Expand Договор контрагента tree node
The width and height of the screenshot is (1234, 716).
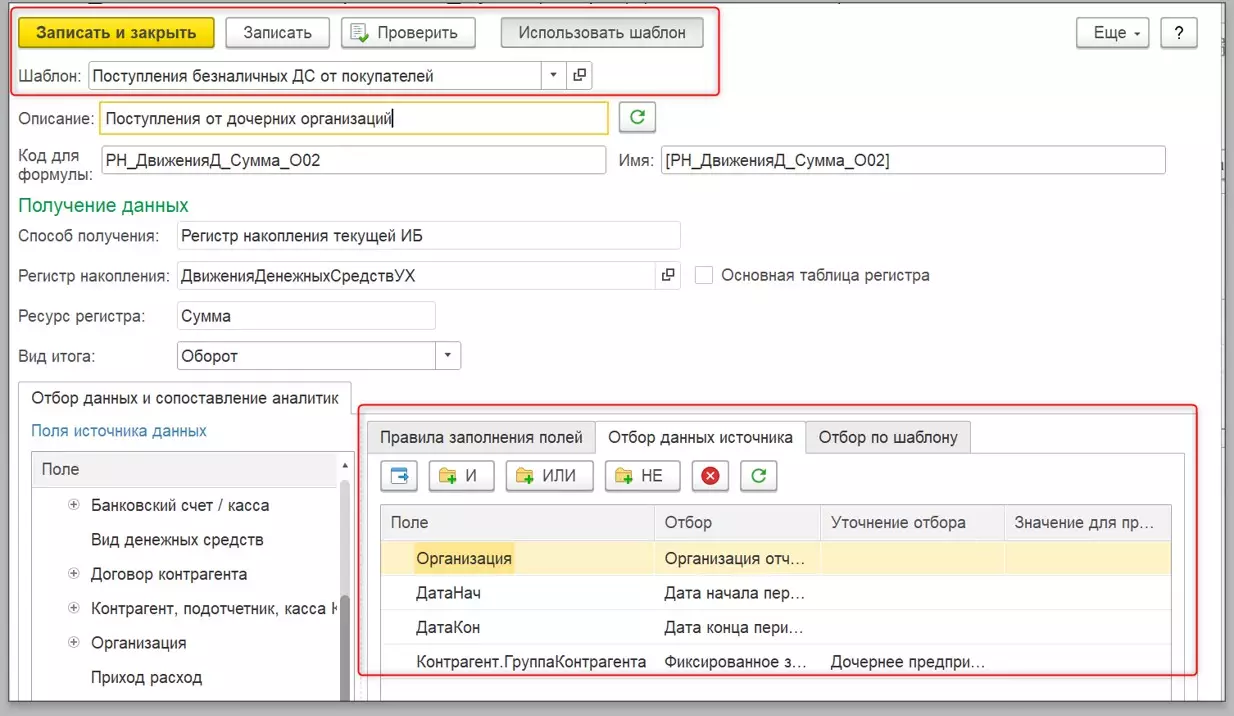coord(74,574)
